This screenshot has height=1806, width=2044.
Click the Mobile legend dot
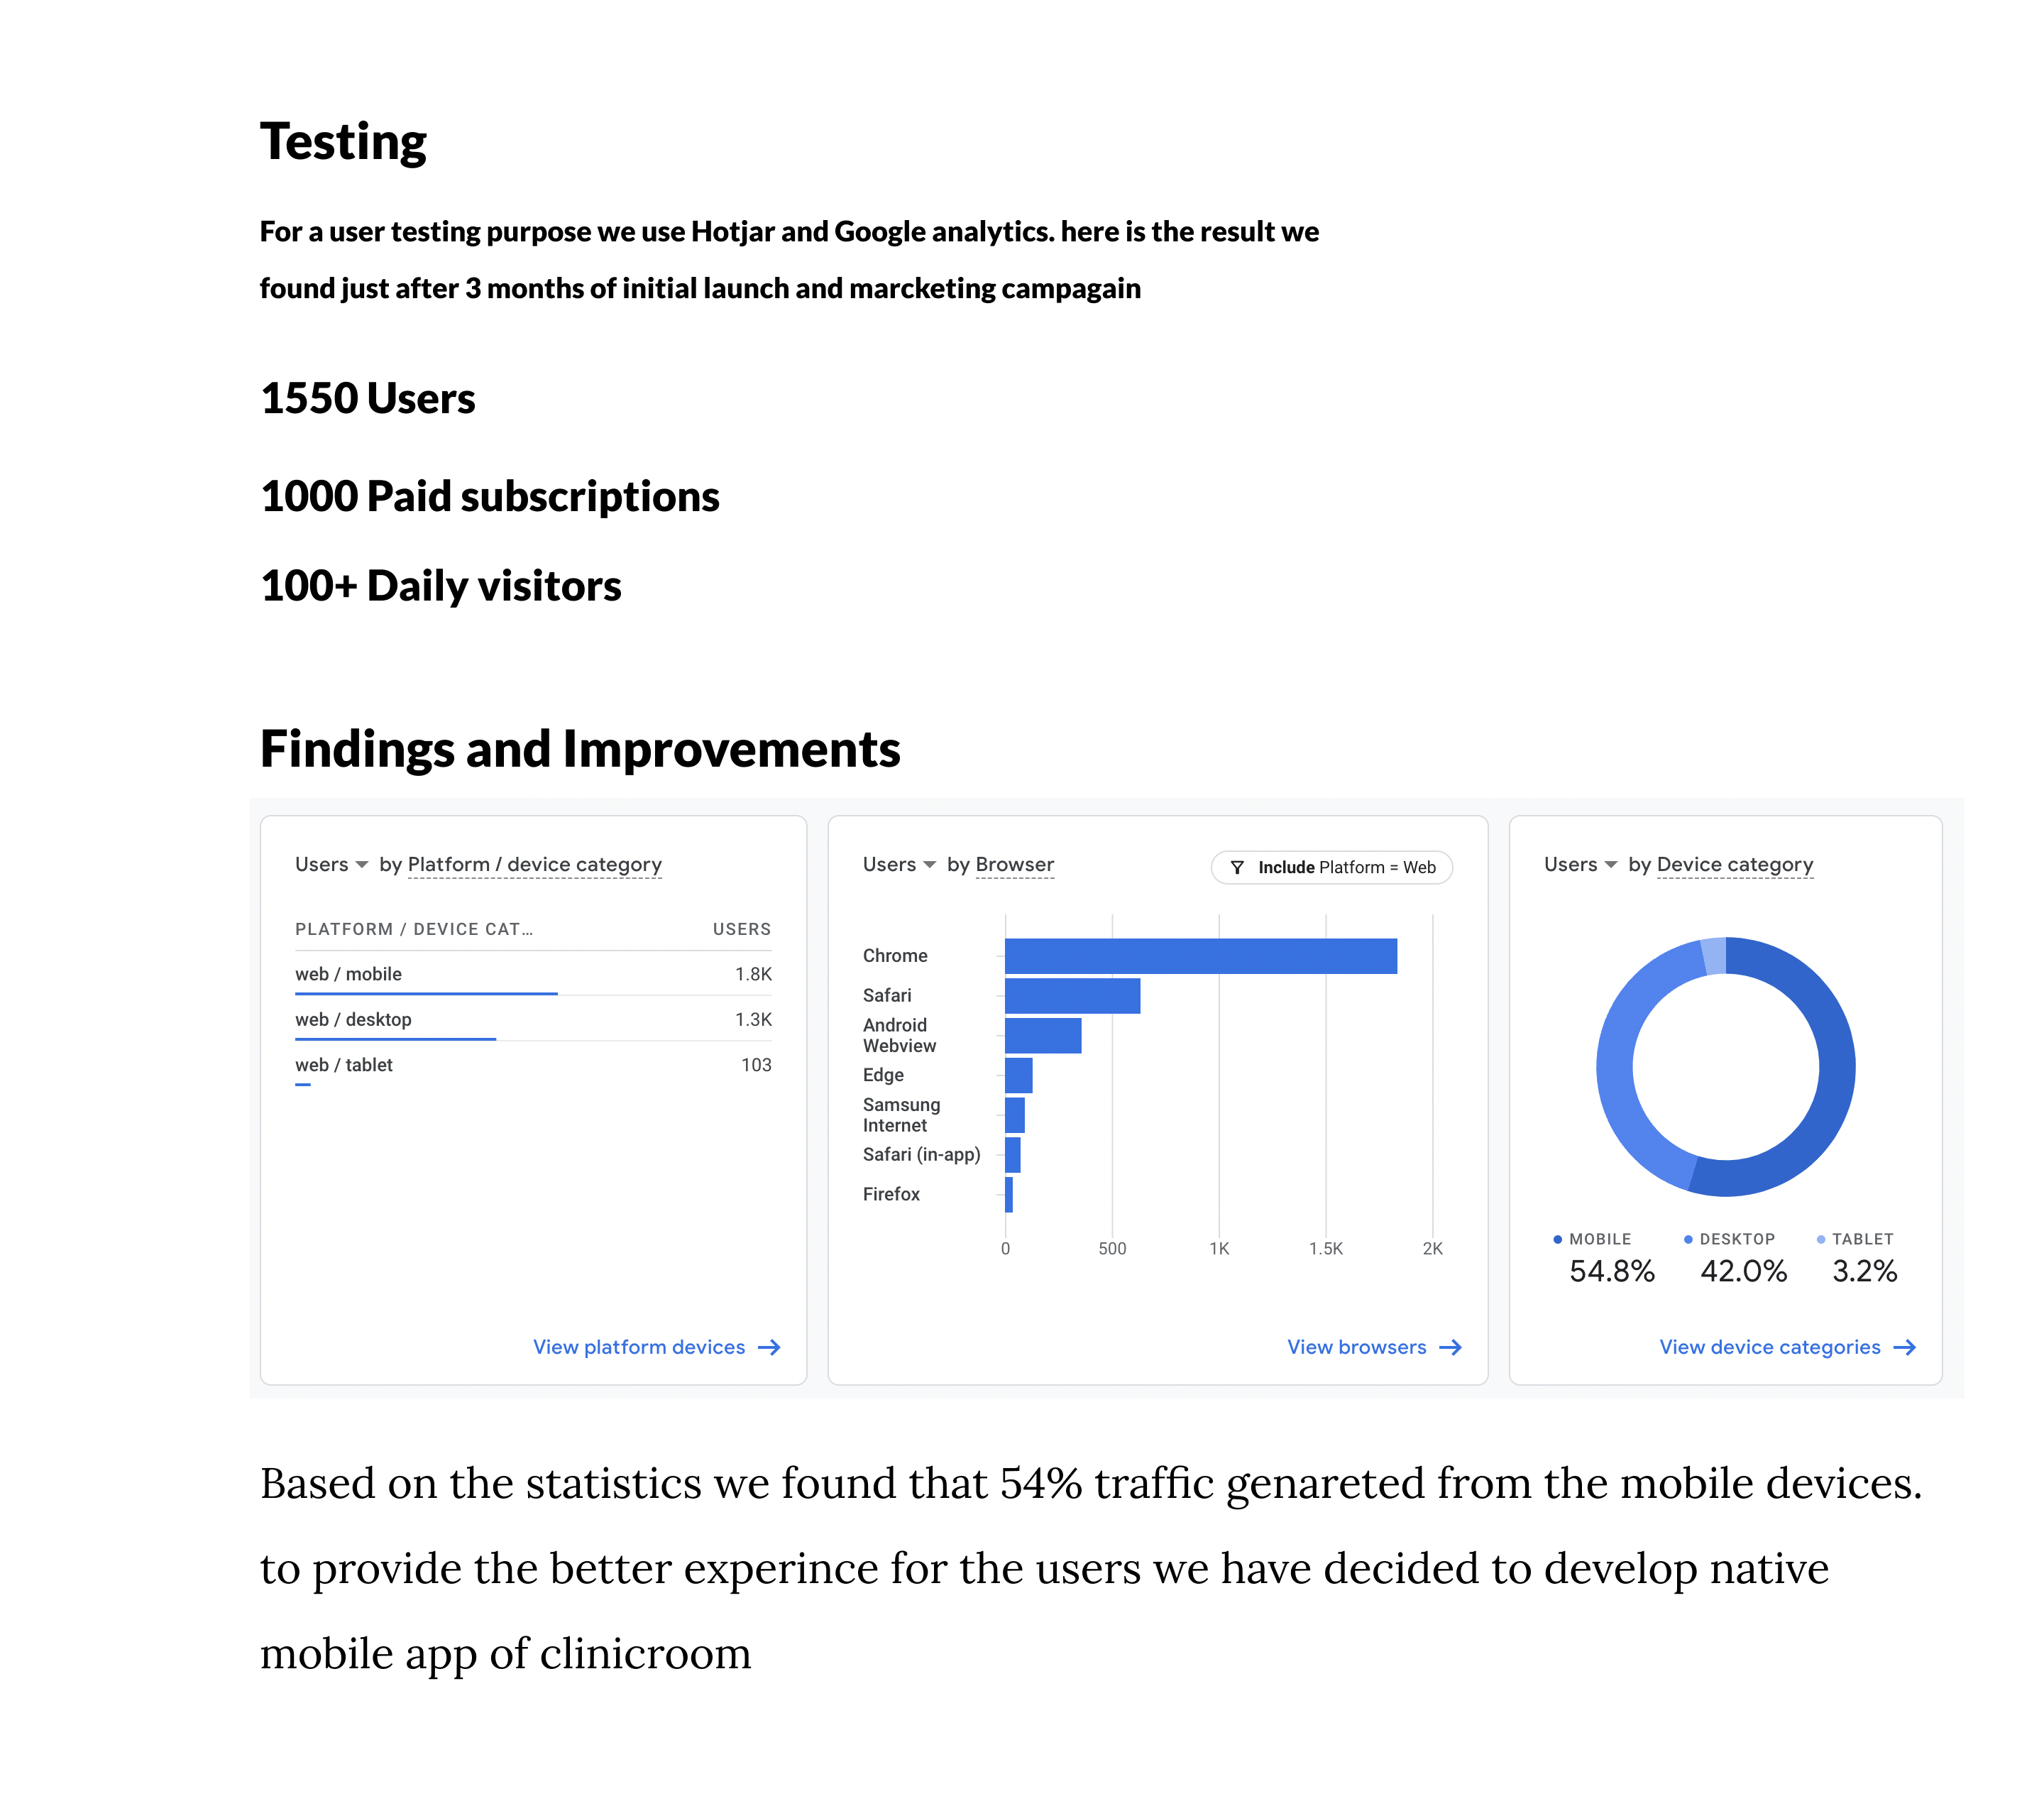click(1557, 1239)
